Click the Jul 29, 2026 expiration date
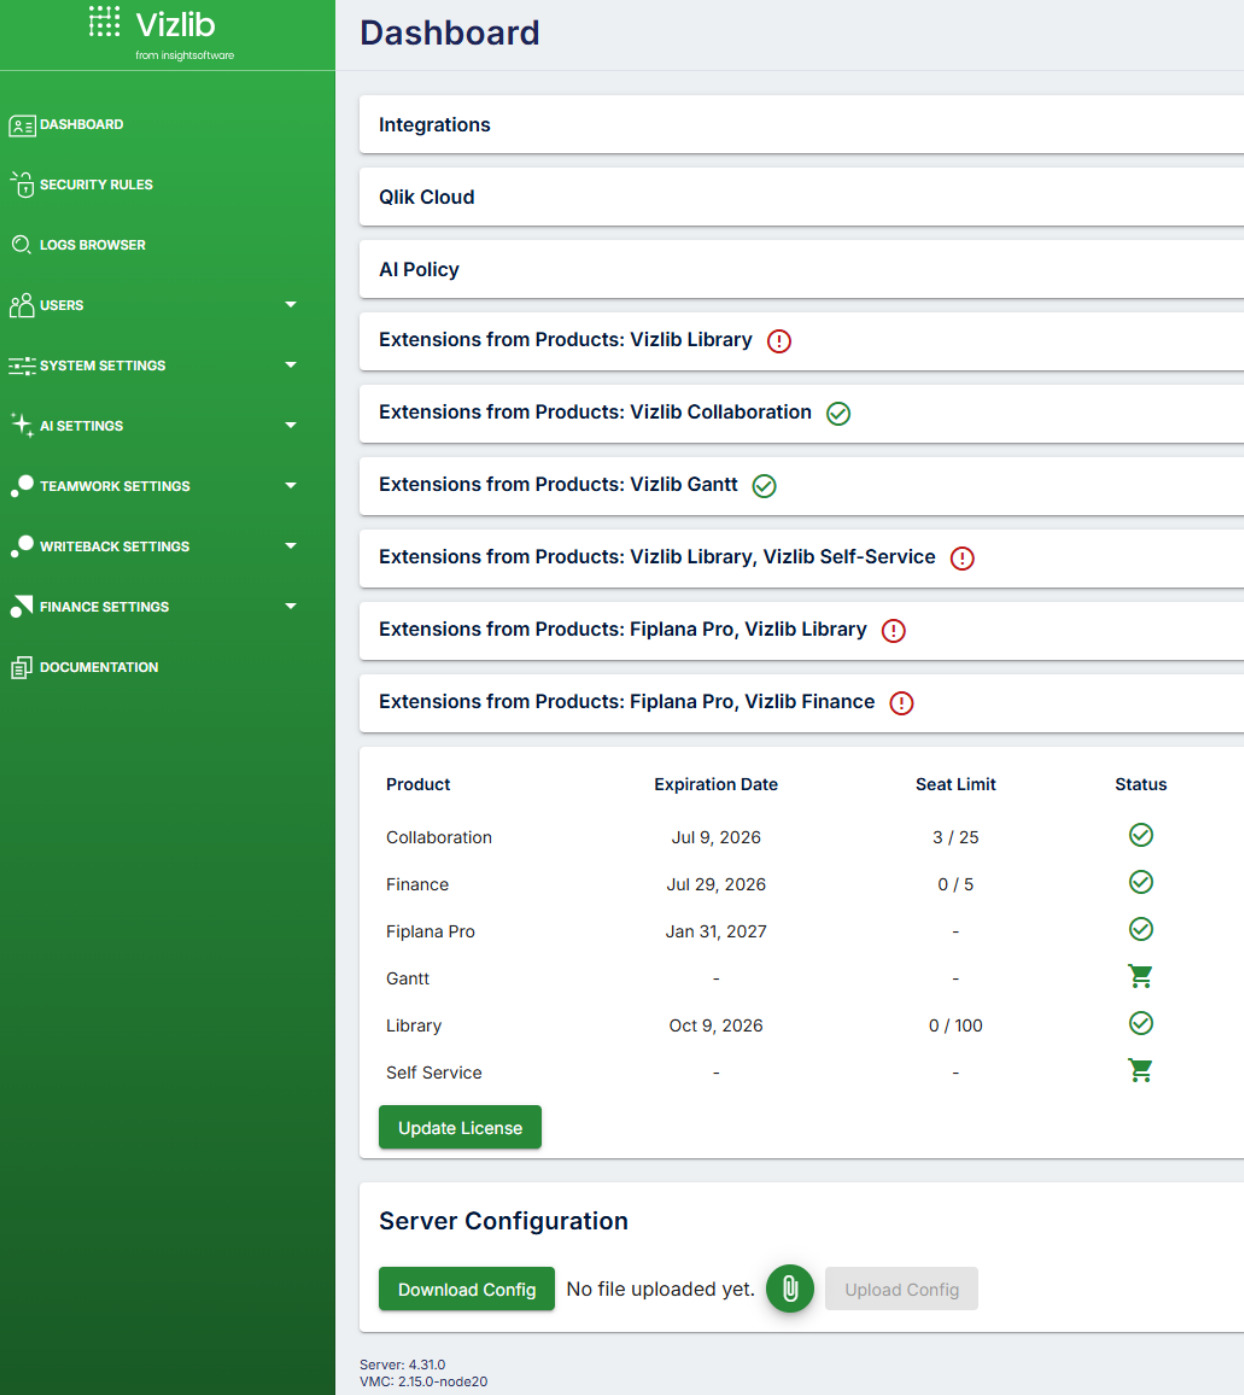1244x1395 pixels. click(716, 885)
